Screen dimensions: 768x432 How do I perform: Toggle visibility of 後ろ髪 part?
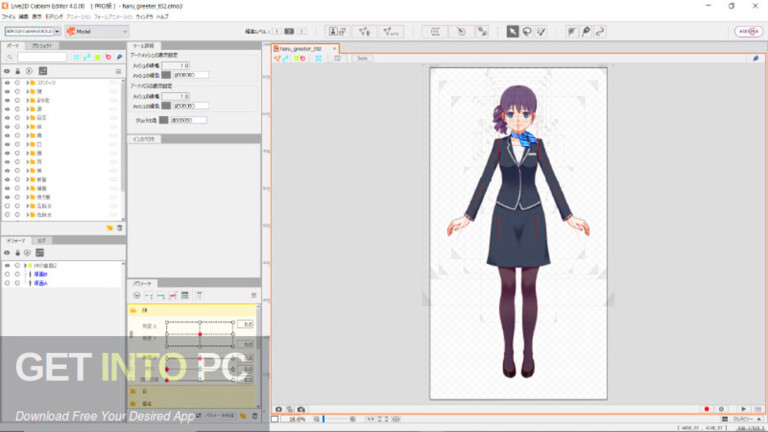[7, 197]
